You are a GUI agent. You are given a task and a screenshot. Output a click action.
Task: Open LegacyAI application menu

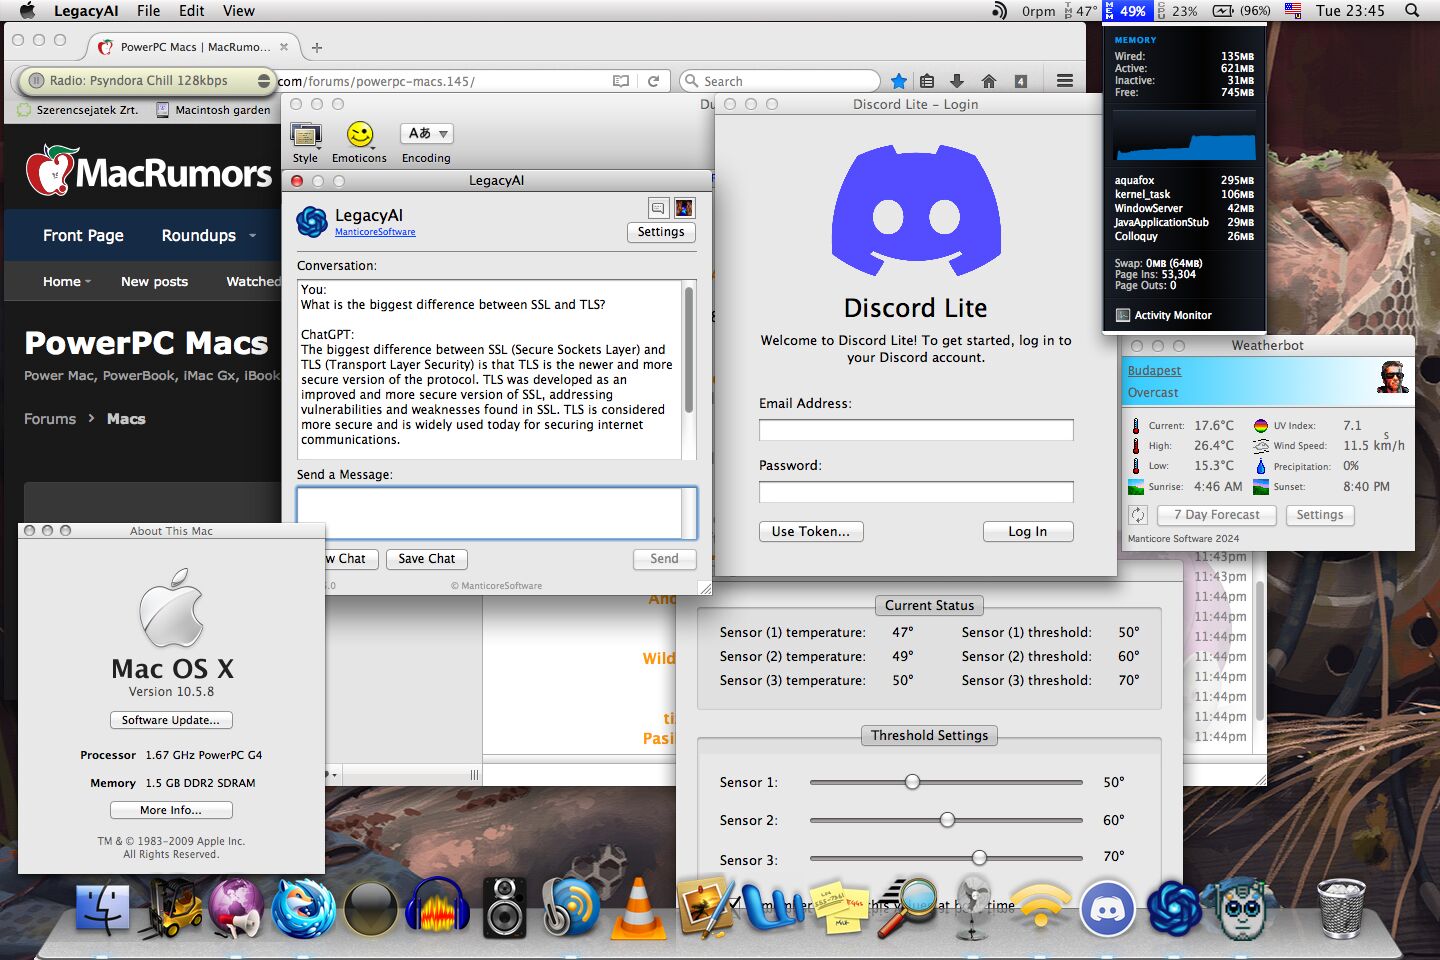tap(86, 11)
